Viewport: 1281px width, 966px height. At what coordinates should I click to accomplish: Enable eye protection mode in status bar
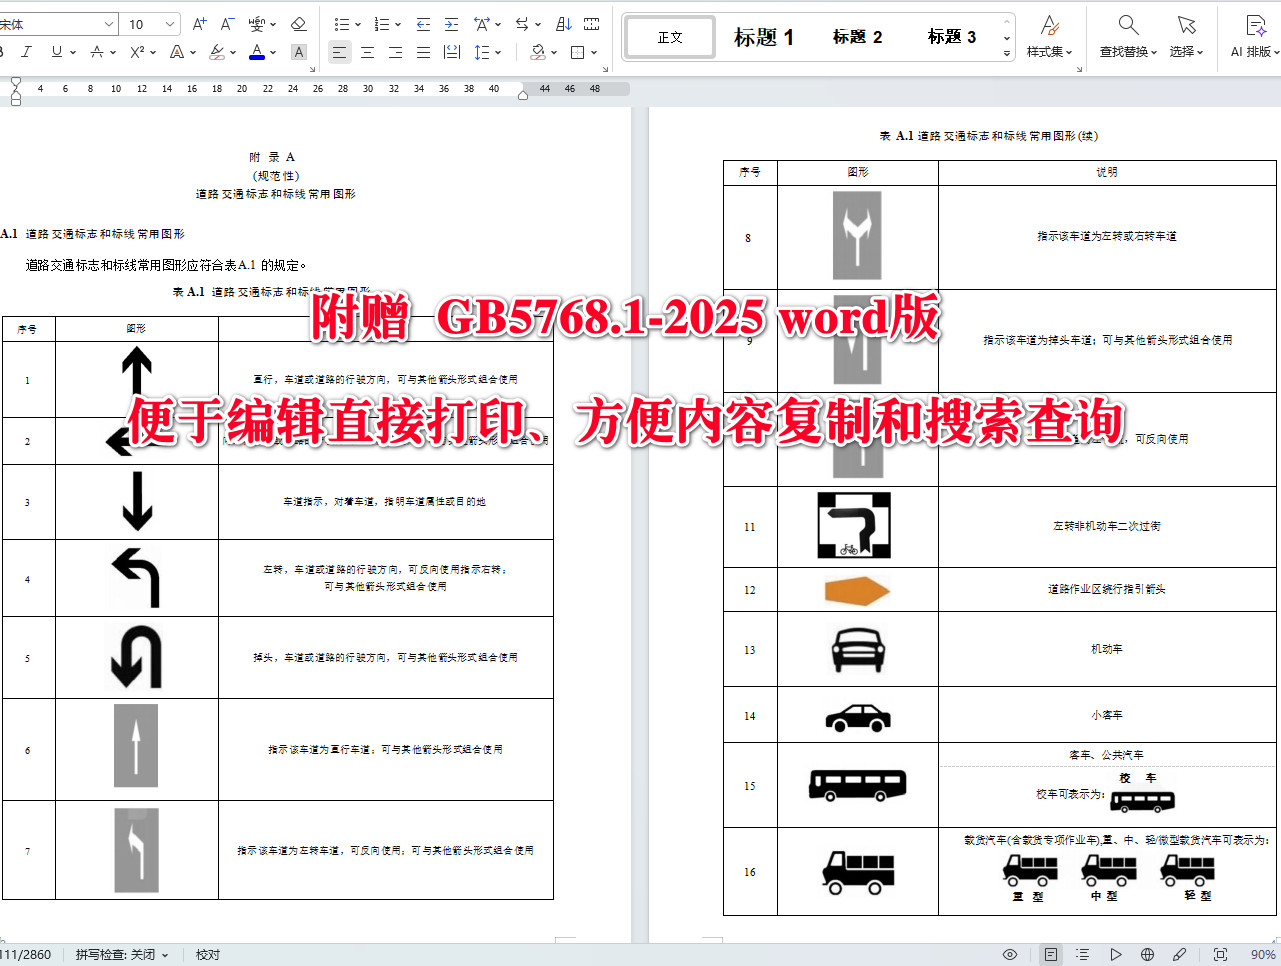coord(1010,954)
